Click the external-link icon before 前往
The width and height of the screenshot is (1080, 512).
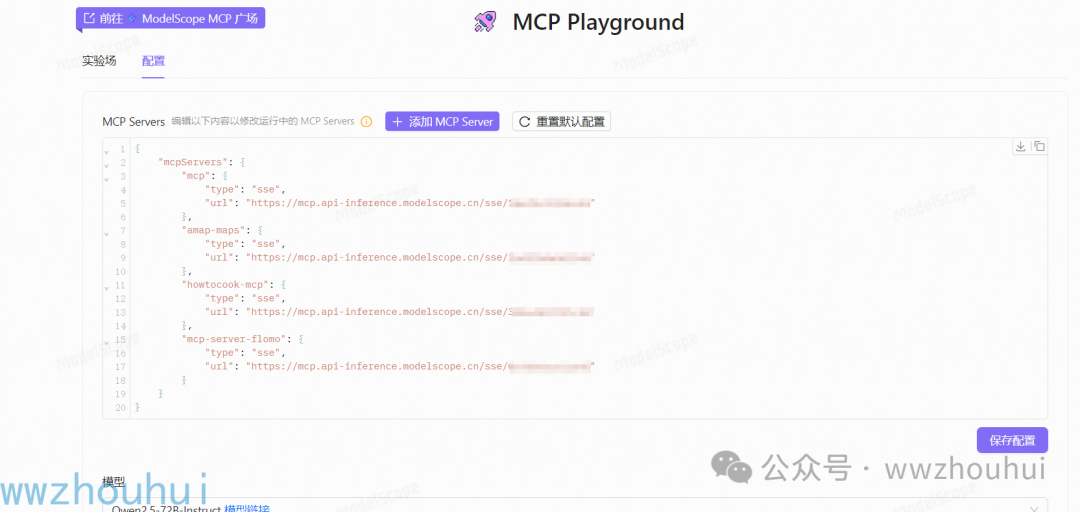[x=89, y=18]
